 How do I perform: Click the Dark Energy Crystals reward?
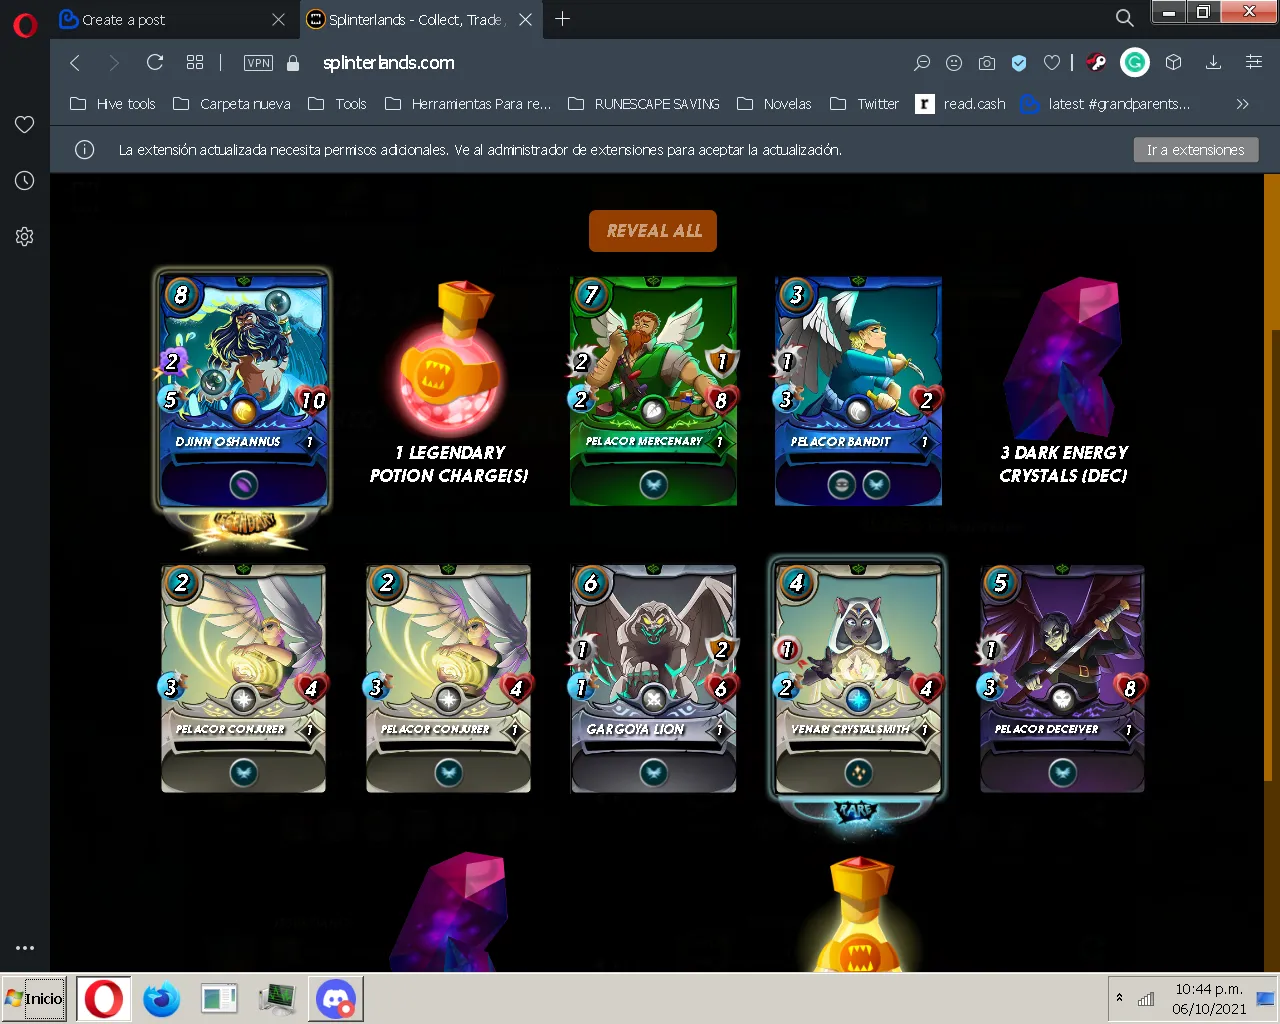coord(1063,382)
